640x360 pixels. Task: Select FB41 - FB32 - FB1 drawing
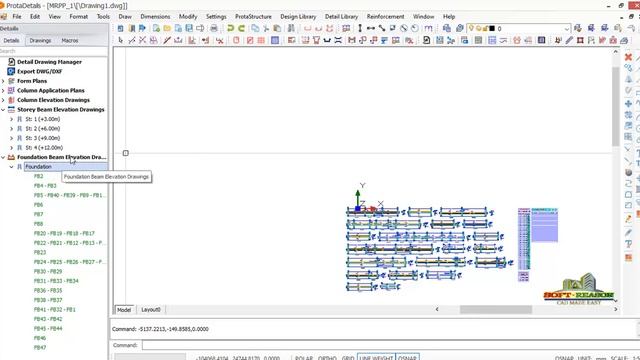[54, 309]
